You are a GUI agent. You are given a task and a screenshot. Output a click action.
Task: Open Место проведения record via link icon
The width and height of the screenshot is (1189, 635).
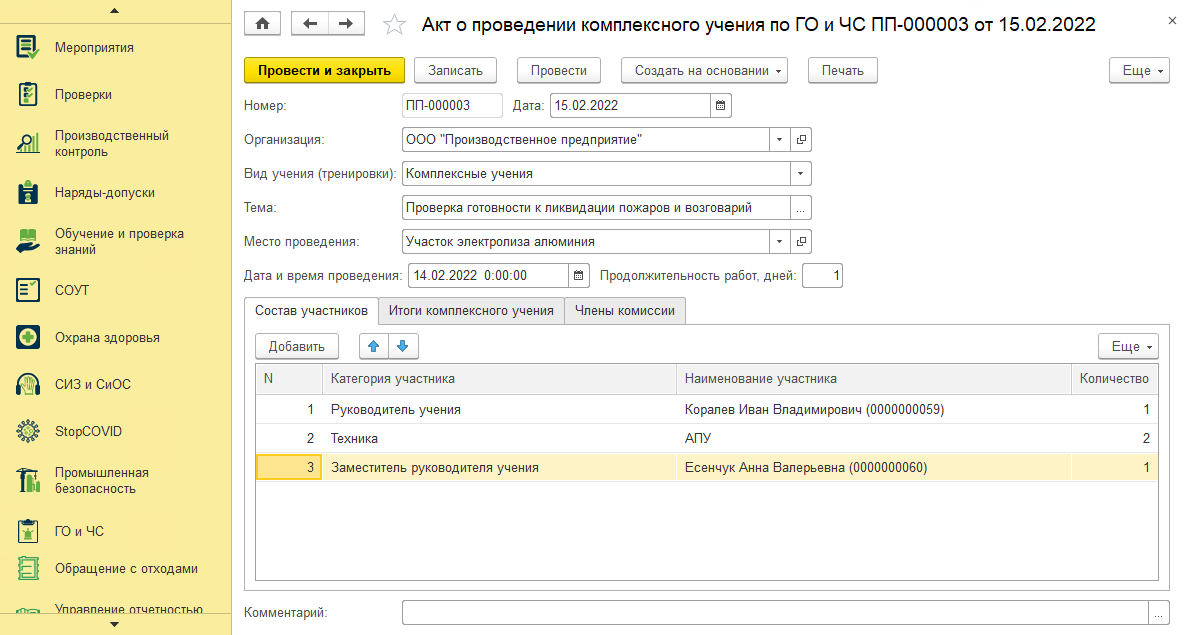pos(801,242)
